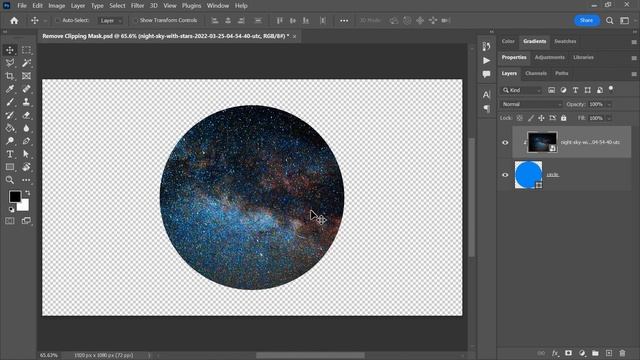The width and height of the screenshot is (640, 360).
Task: Reset default foreground and background colors
Action: click(11, 209)
